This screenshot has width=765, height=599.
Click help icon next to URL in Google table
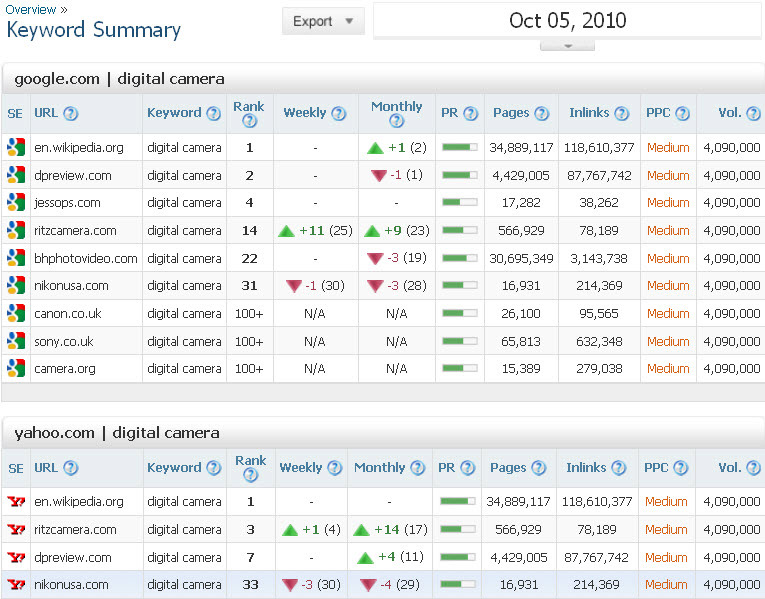click(71, 114)
